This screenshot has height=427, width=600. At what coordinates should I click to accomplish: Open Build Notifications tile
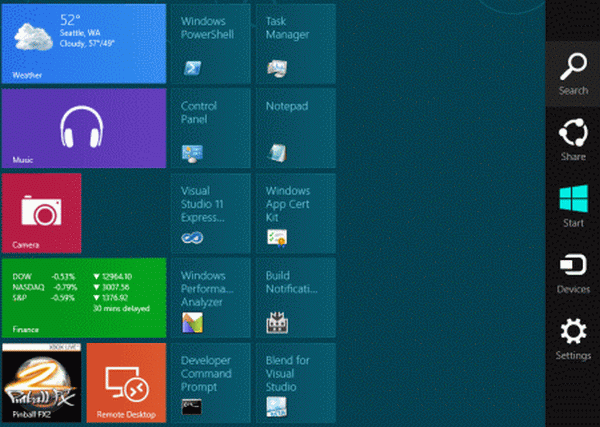click(296, 298)
